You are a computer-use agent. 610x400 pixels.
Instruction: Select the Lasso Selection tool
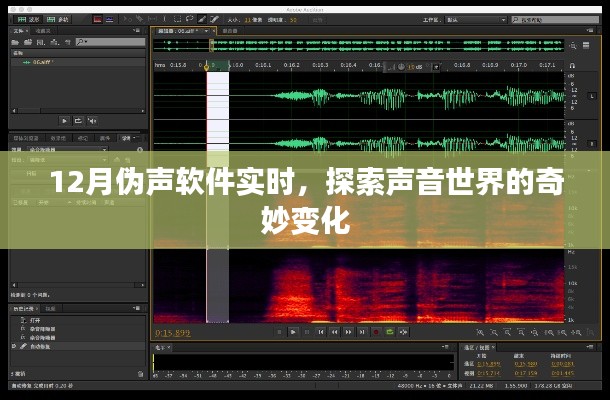pyautogui.click(x=190, y=19)
